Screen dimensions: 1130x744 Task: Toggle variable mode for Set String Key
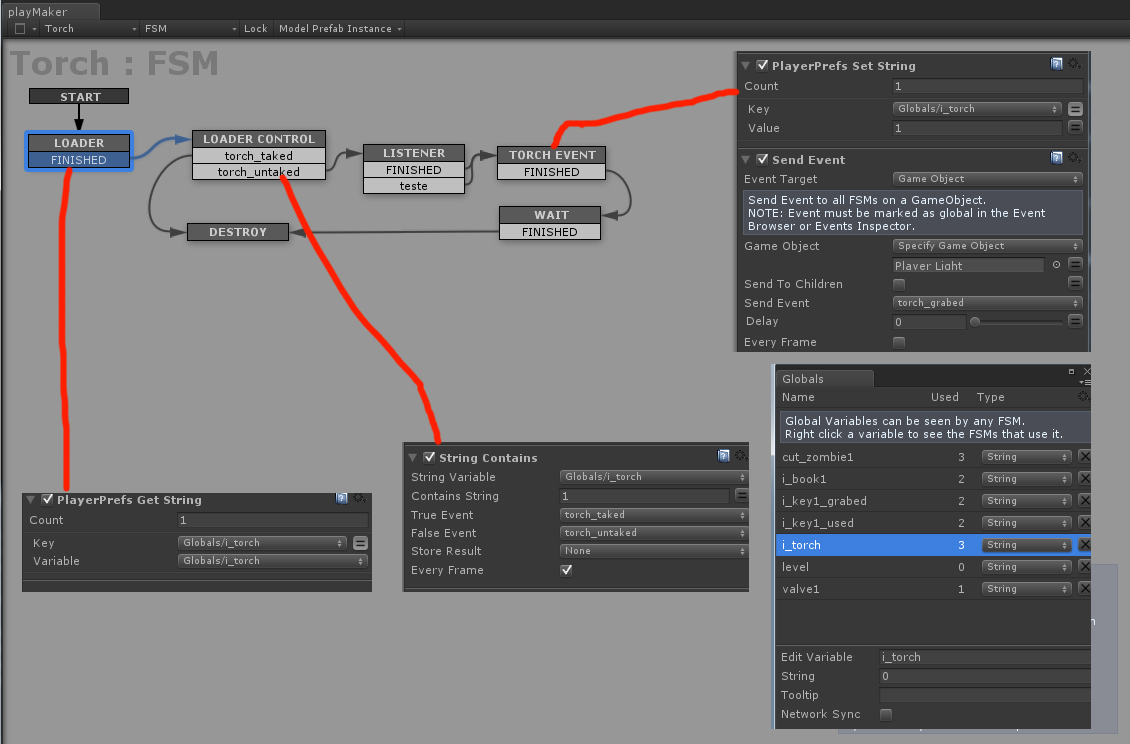(1075, 109)
